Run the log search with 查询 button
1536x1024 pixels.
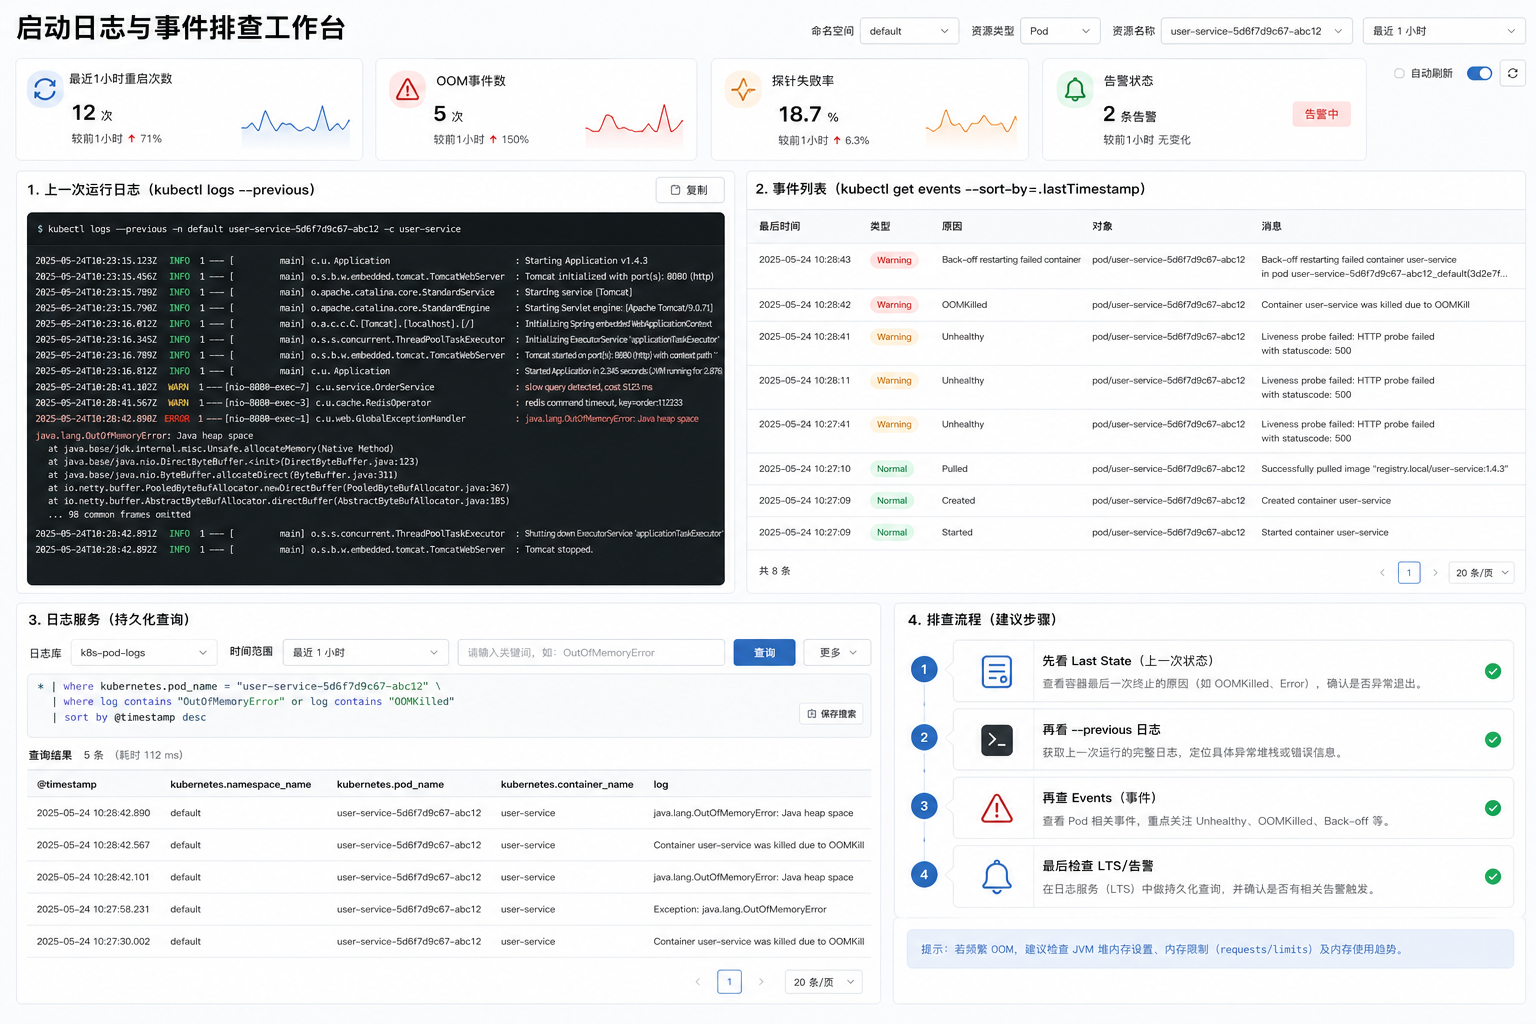764,652
